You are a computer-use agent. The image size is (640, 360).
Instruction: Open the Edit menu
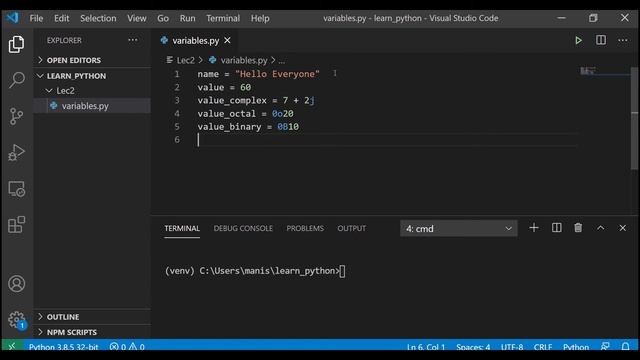[61, 18]
